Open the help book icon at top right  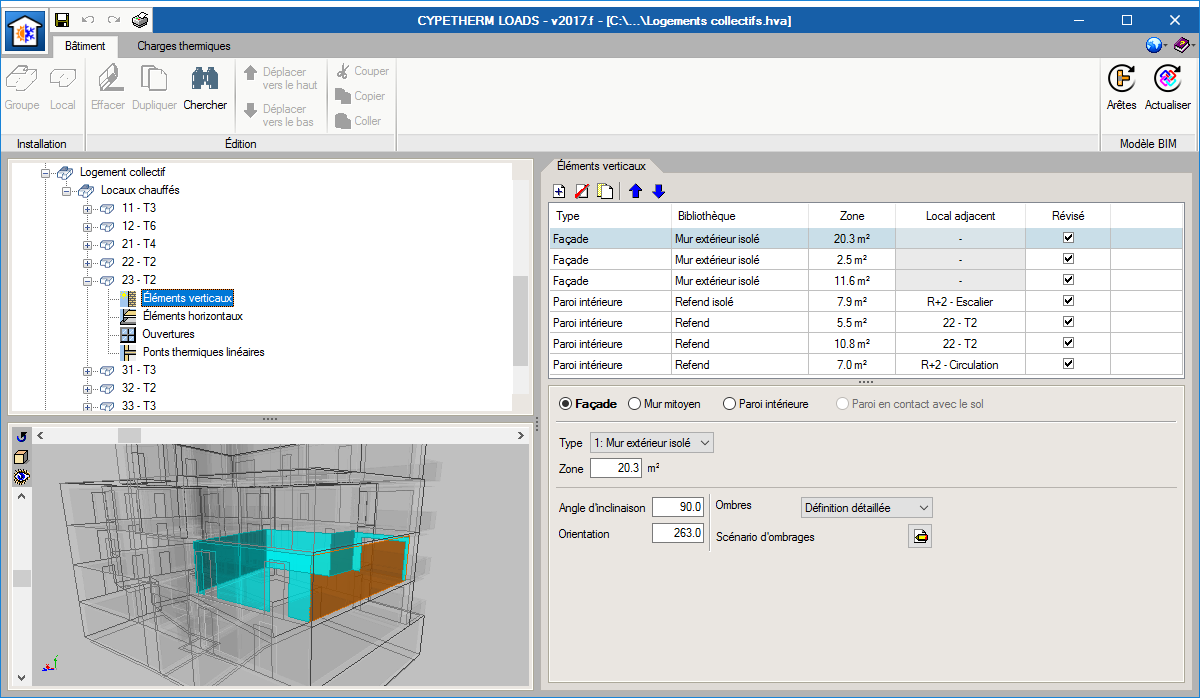(1183, 45)
